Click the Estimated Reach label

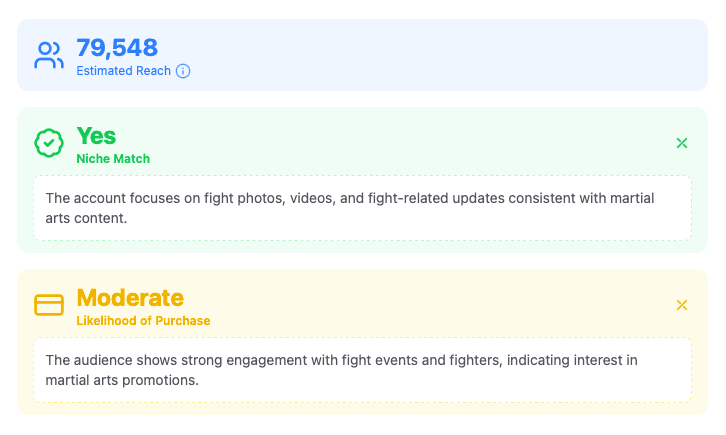click(124, 71)
